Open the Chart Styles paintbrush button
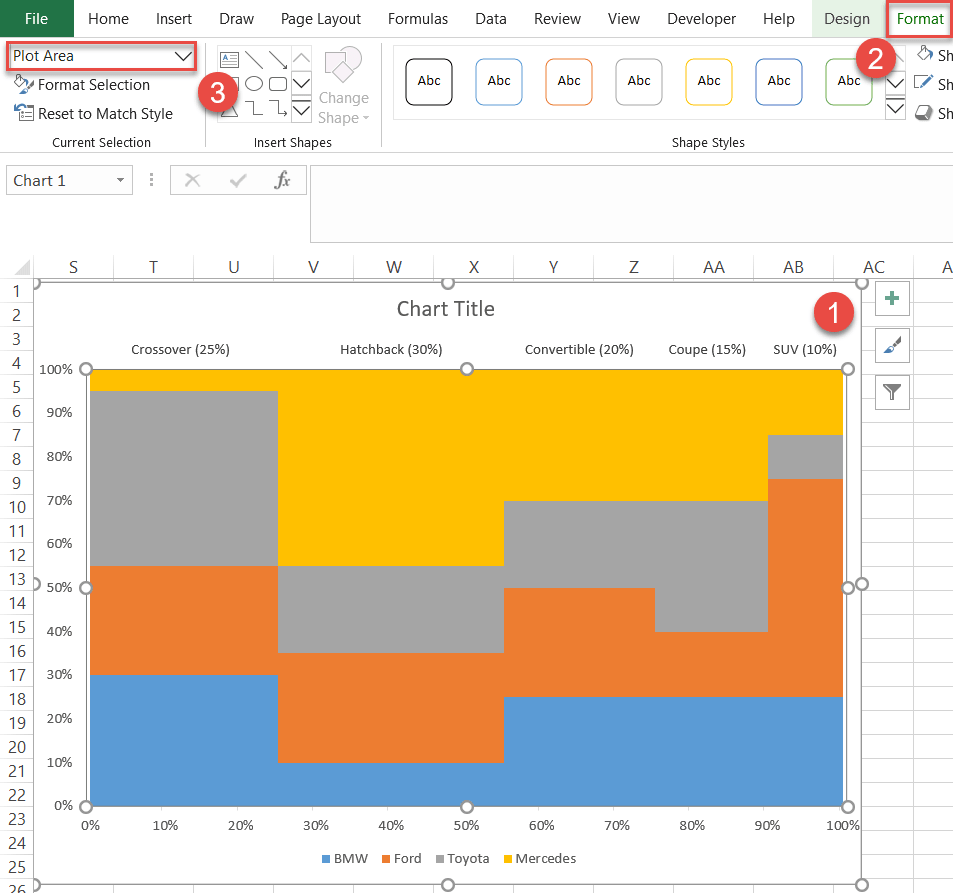The width and height of the screenshot is (953, 893). click(x=892, y=345)
